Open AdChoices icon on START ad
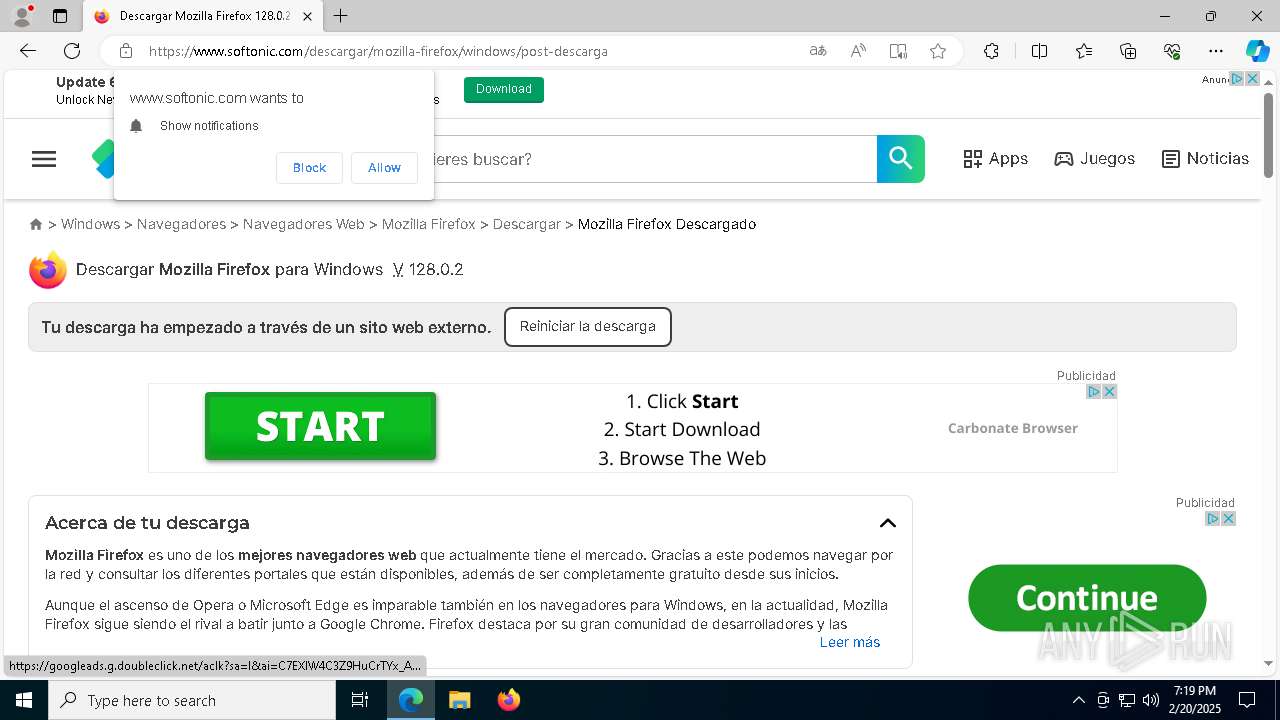Viewport: 1280px width, 720px height. coord(1094,392)
